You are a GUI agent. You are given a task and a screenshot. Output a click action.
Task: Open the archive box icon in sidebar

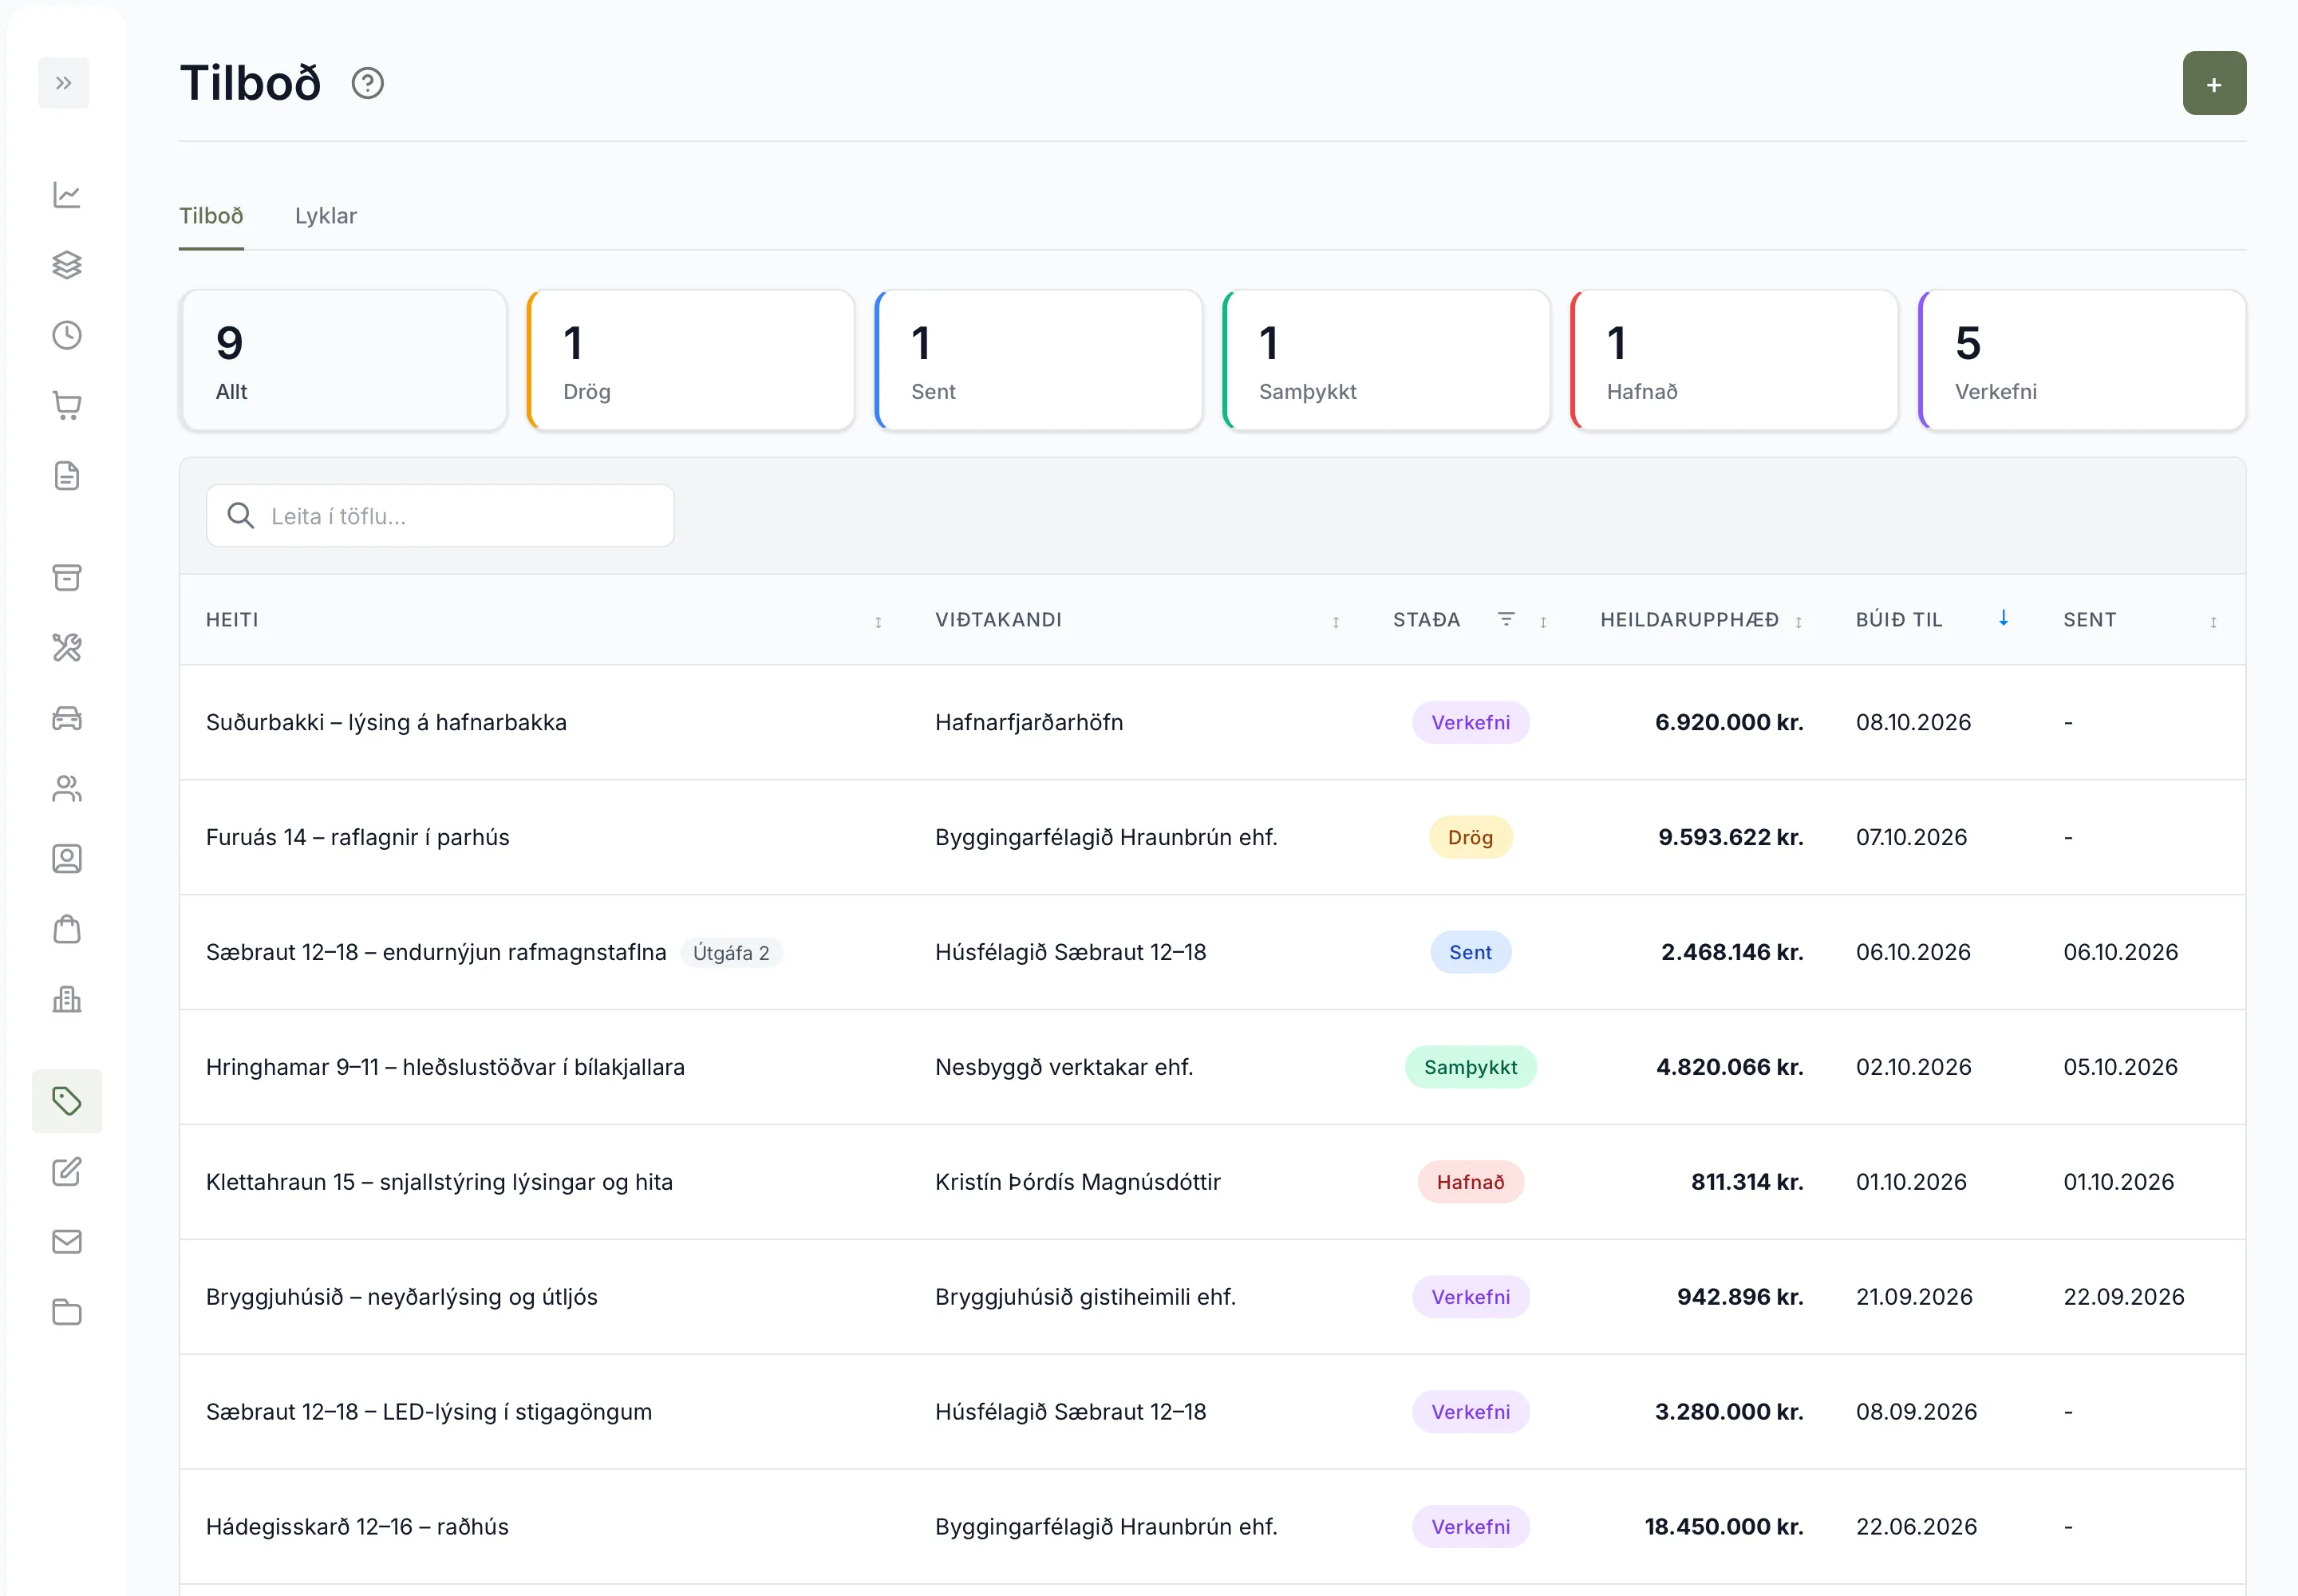pyautogui.click(x=67, y=577)
